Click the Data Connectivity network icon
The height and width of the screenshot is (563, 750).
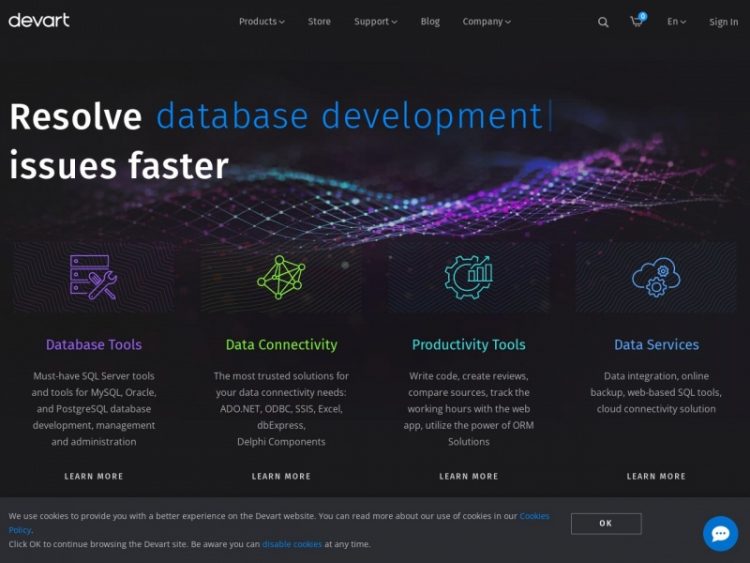[281, 277]
